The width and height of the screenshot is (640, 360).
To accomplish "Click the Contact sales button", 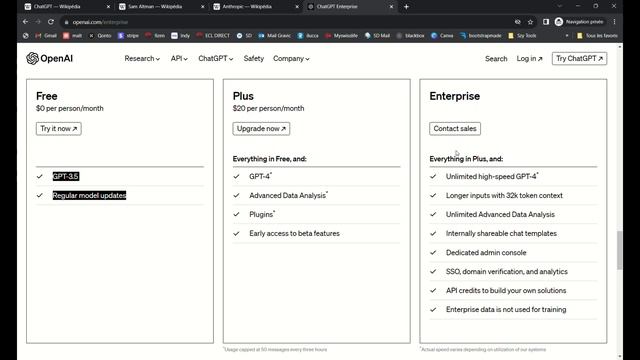I will (x=455, y=129).
